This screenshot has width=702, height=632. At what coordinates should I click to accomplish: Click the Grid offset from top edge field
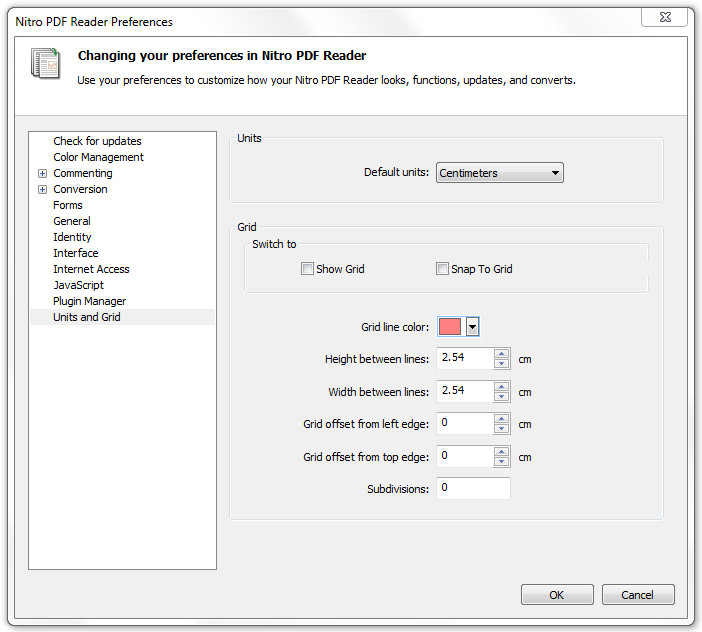point(465,457)
